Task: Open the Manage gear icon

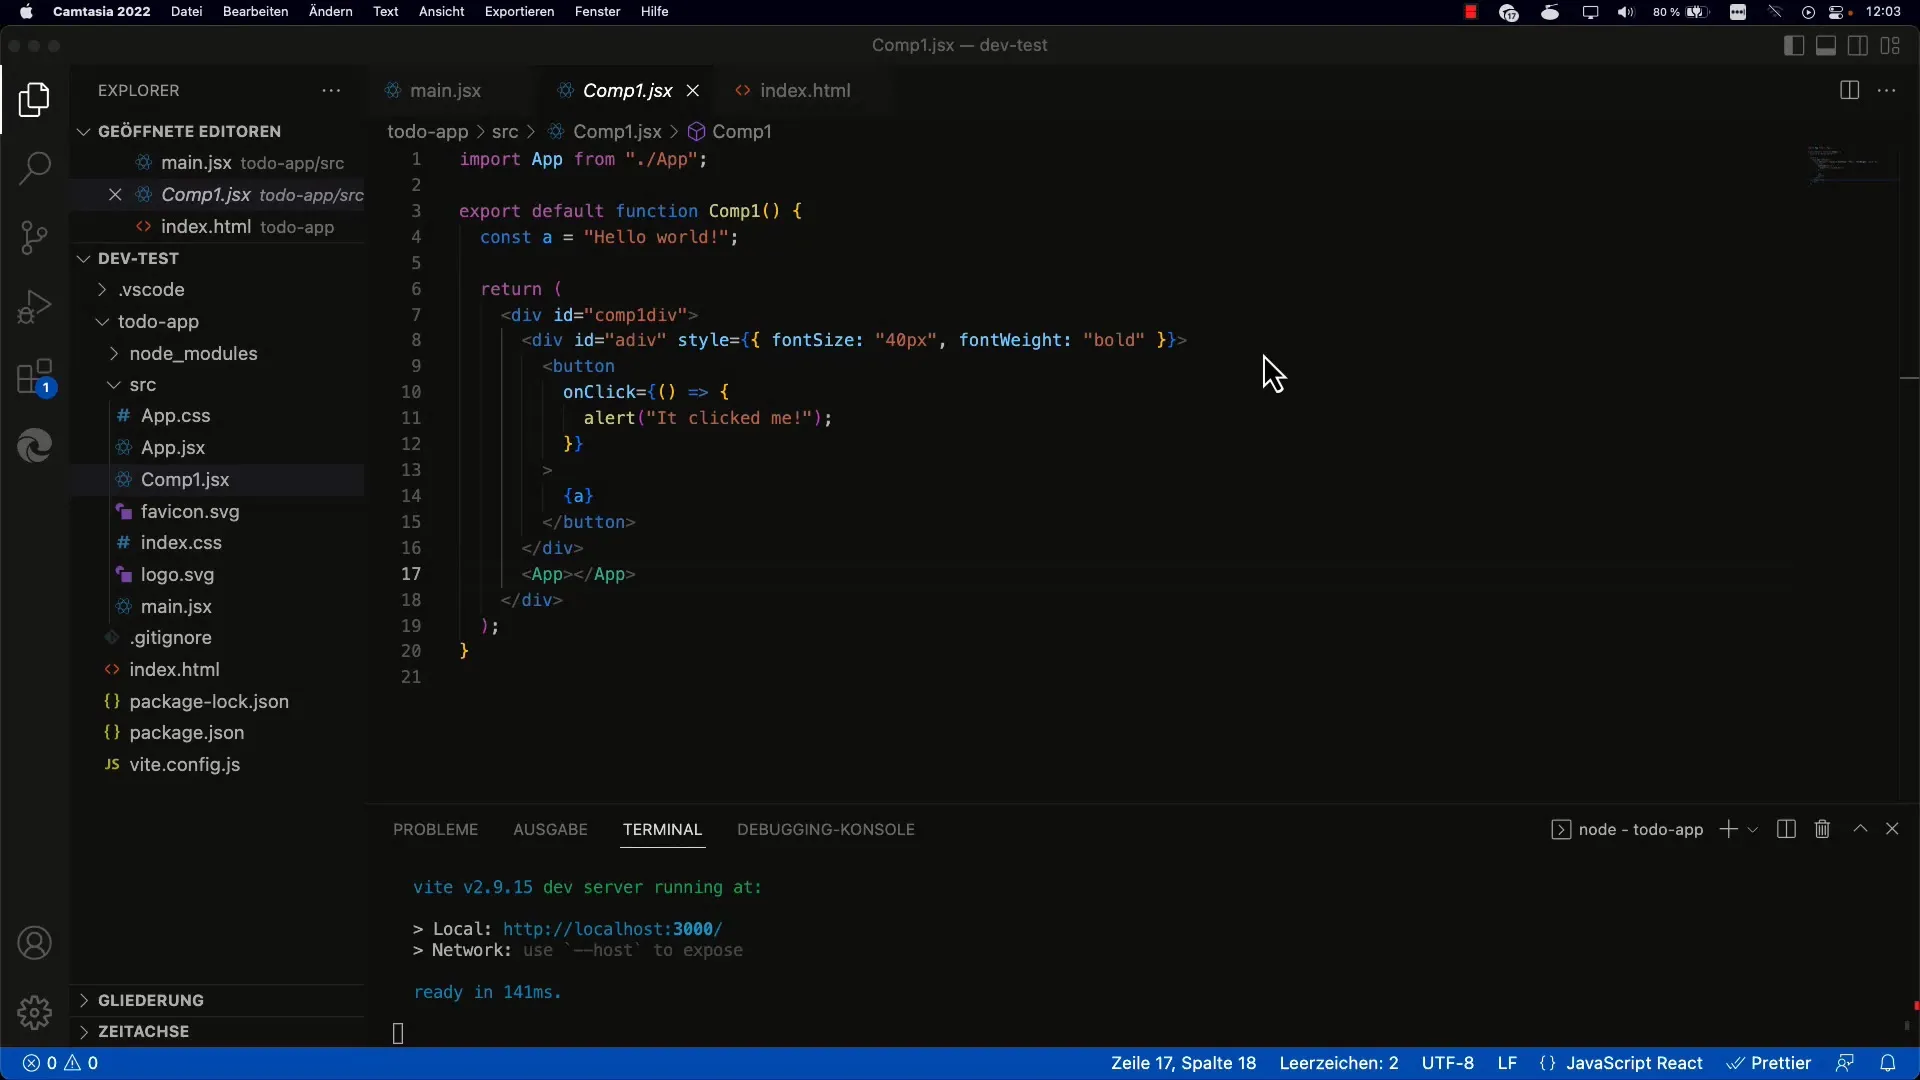Action: [35, 1012]
